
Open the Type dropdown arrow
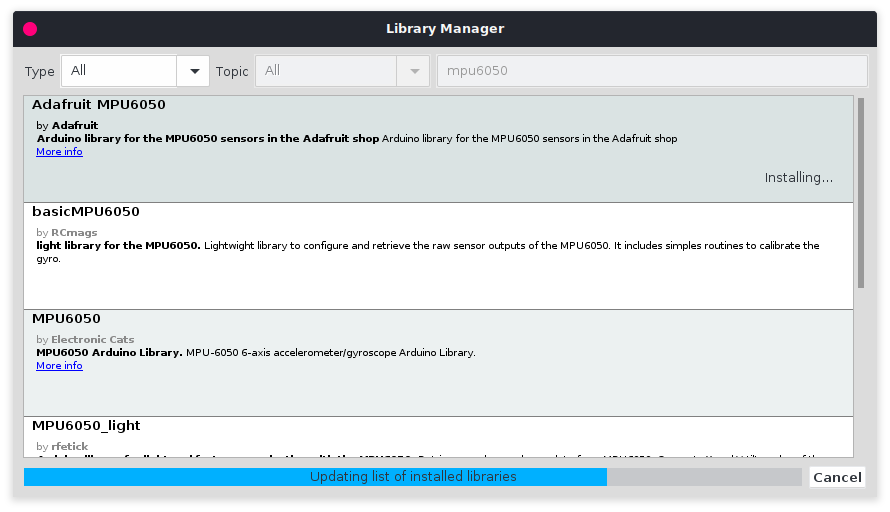pyautogui.click(x=194, y=71)
